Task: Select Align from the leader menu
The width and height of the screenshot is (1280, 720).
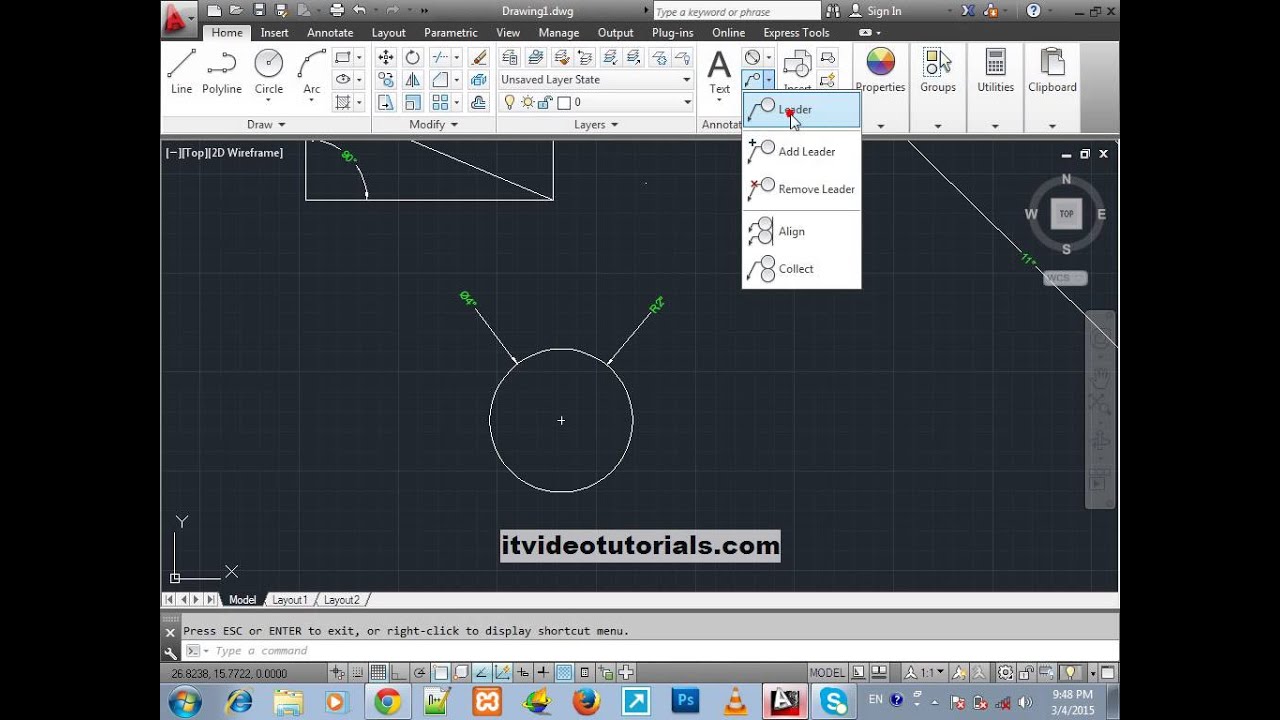Action: 801,231
